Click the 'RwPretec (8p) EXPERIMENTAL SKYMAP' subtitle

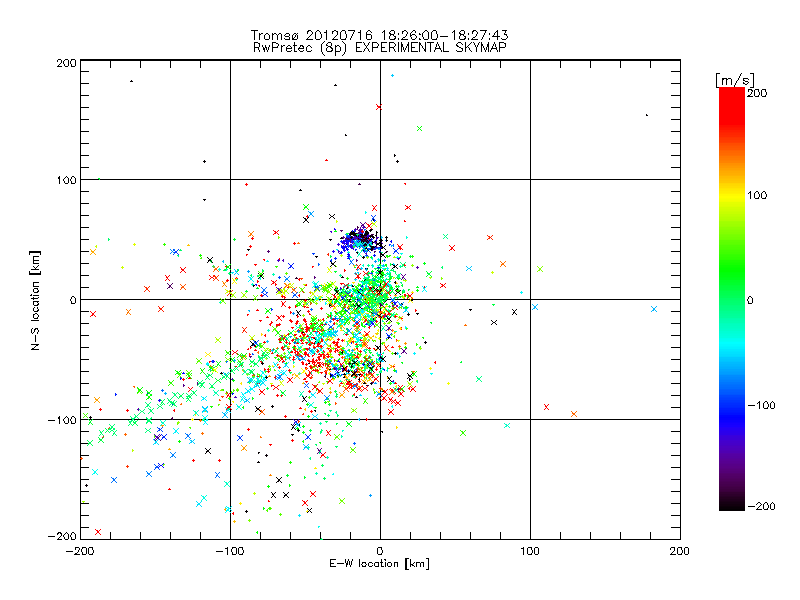[x=380, y=47]
